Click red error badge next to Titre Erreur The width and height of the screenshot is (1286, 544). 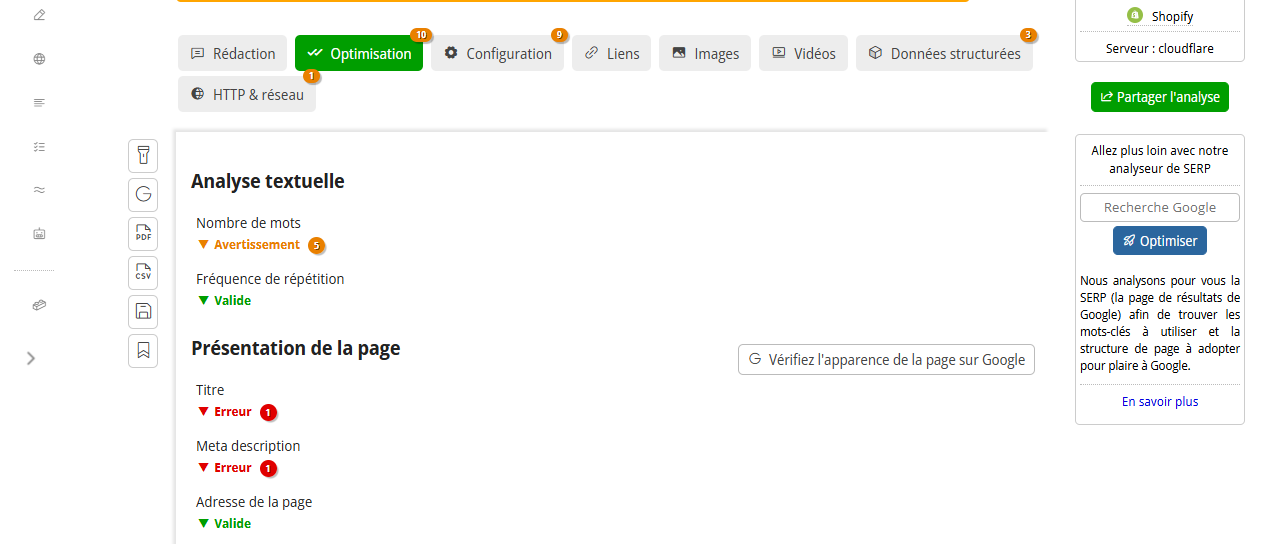click(269, 412)
